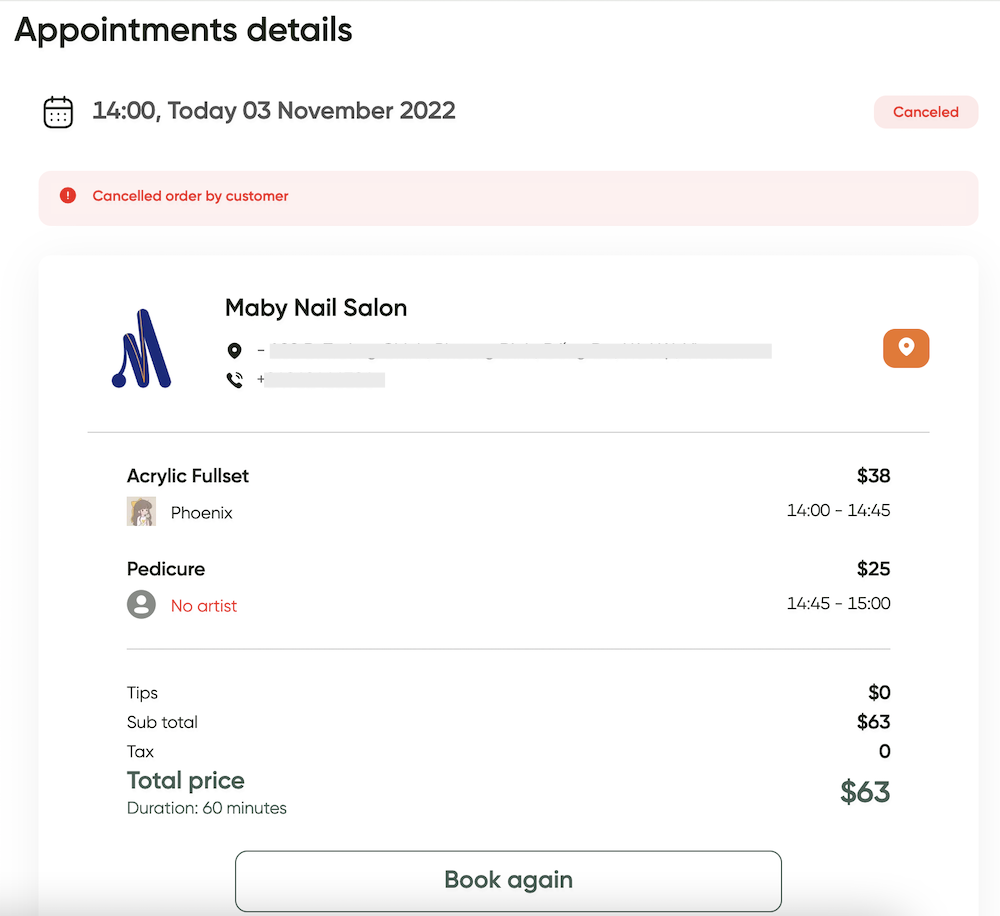Click the Book again button
1000x916 pixels.
click(508, 881)
